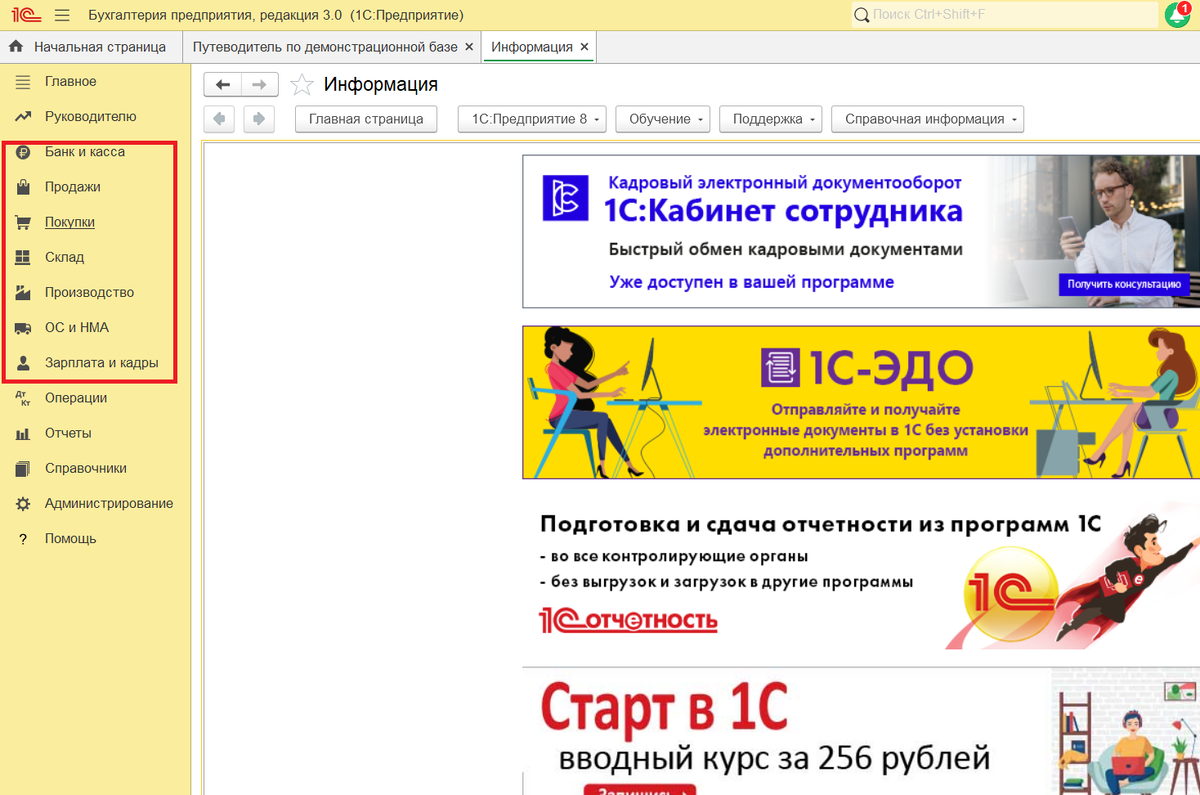1200x795 pixels.
Task: Open the 1С:Кабинет сотрудника banner
Action: pos(860,231)
